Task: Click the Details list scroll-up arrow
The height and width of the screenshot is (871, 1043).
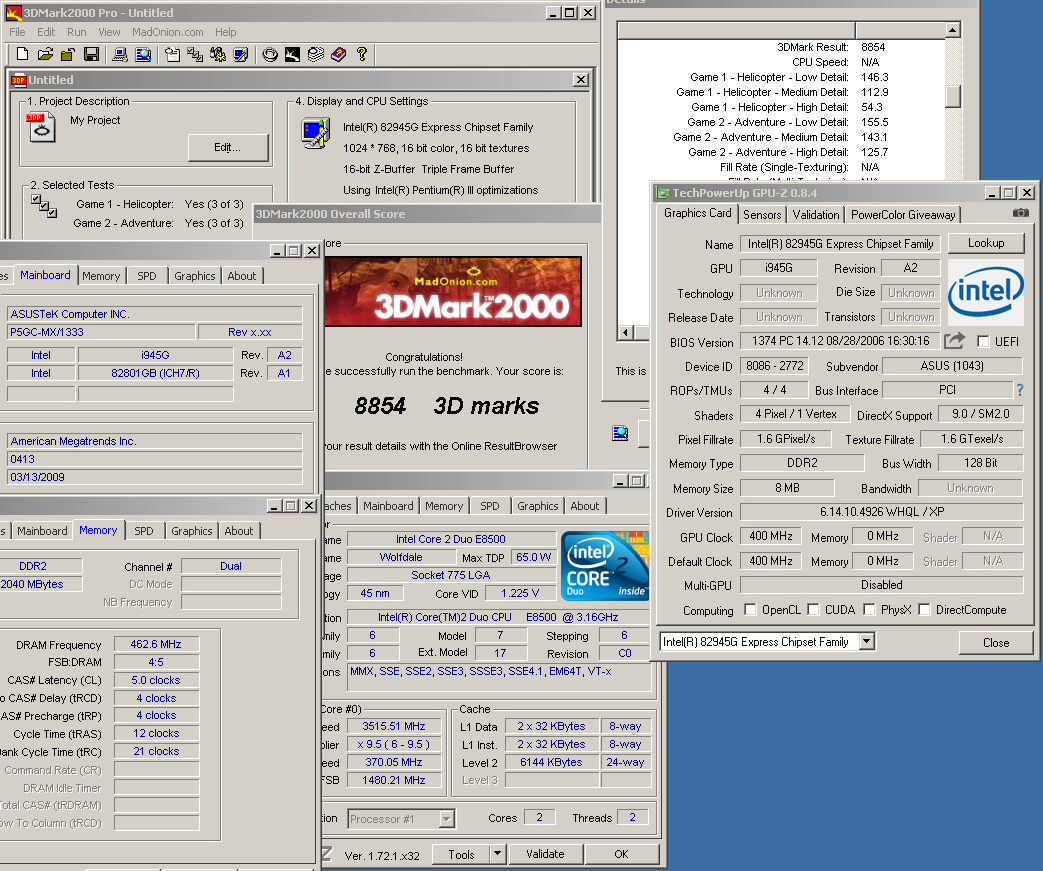Action: (953, 30)
